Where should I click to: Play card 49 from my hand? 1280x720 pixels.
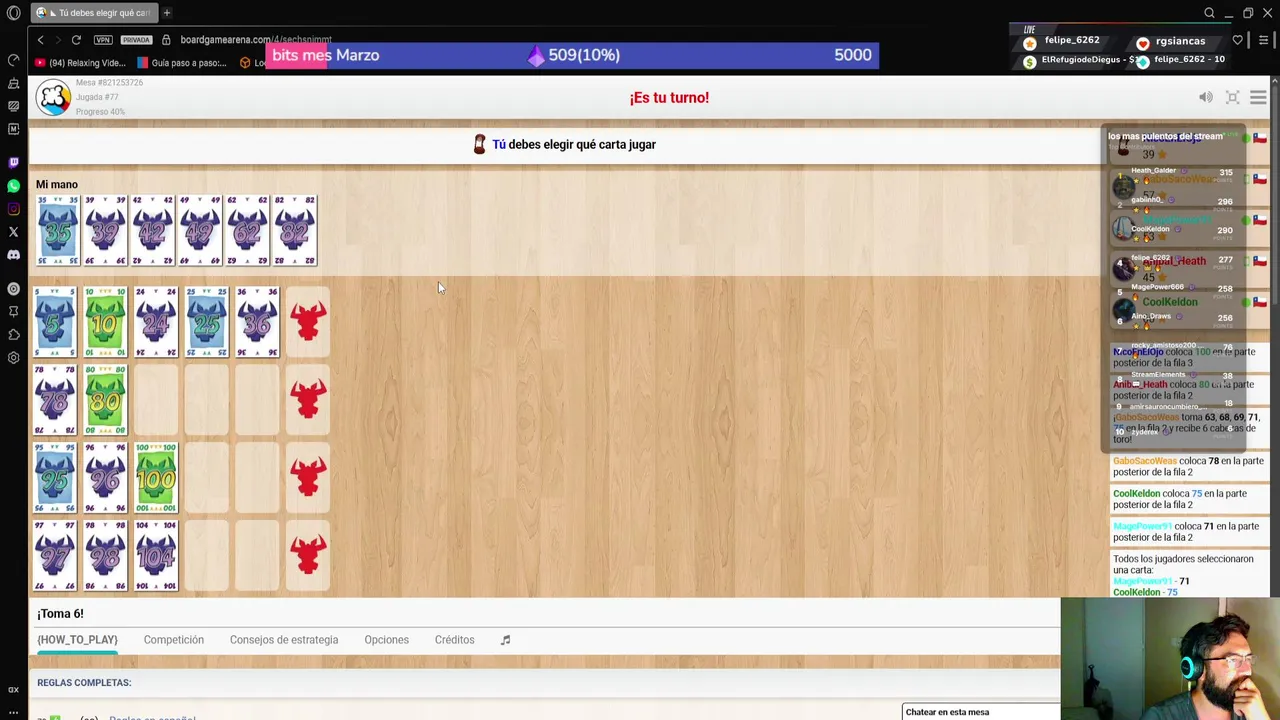coord(200,231)
